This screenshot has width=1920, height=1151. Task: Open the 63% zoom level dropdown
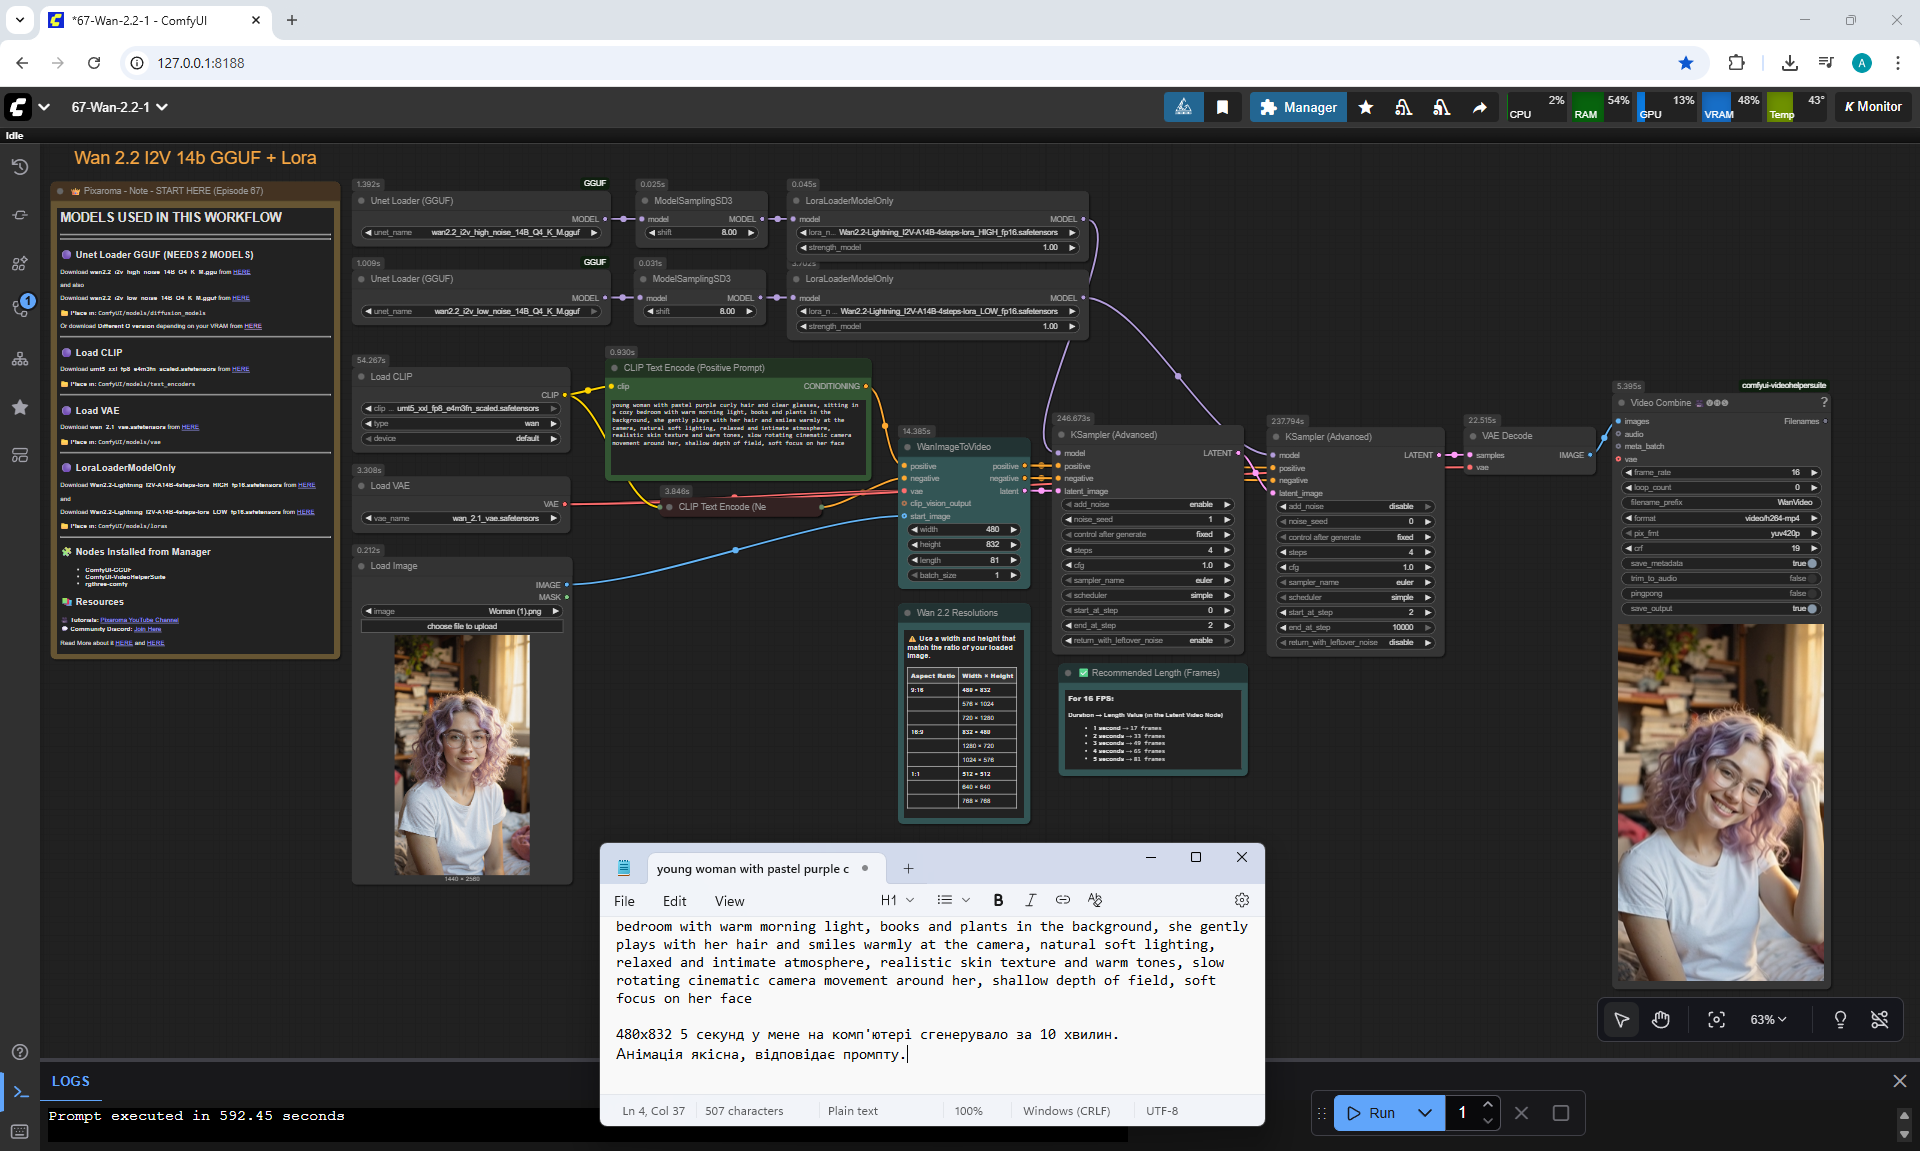point(1767,1019)
